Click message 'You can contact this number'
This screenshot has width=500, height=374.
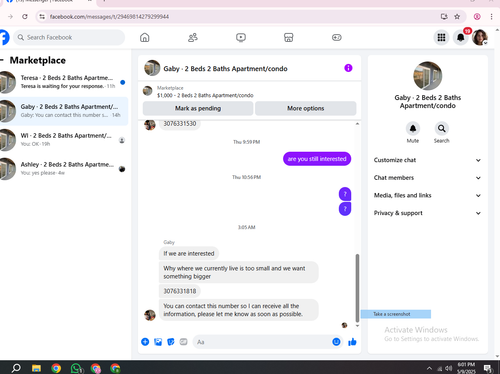click(x=239, y=310)
